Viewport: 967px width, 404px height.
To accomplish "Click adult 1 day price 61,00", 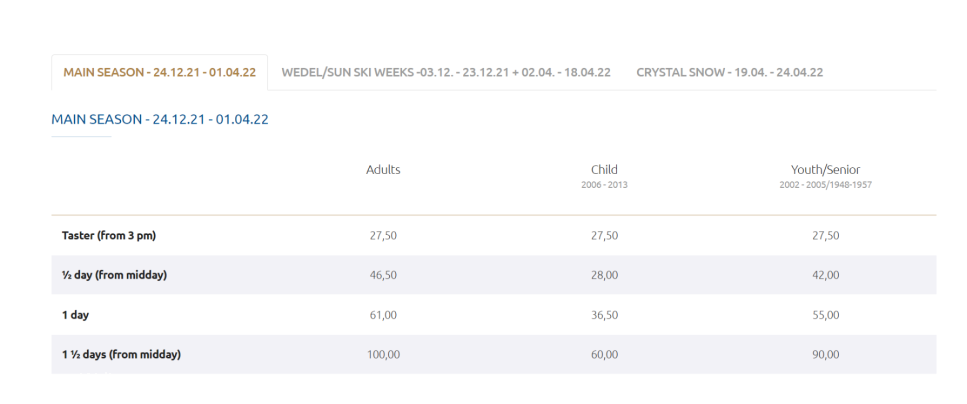I will point(383,315).
